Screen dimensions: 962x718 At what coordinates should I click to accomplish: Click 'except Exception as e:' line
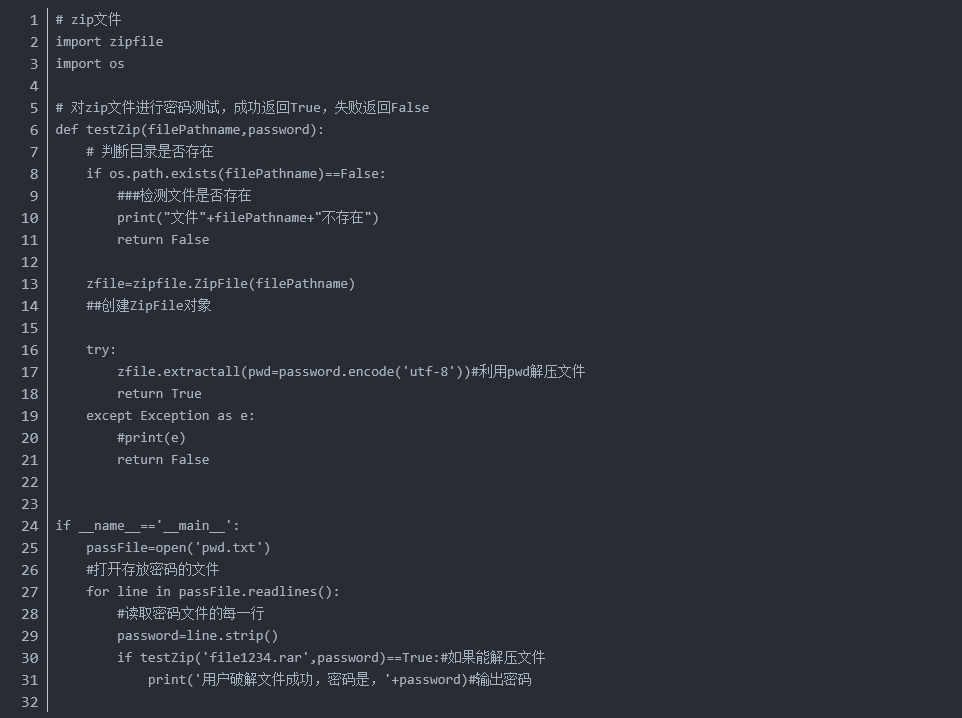(170, 416)
